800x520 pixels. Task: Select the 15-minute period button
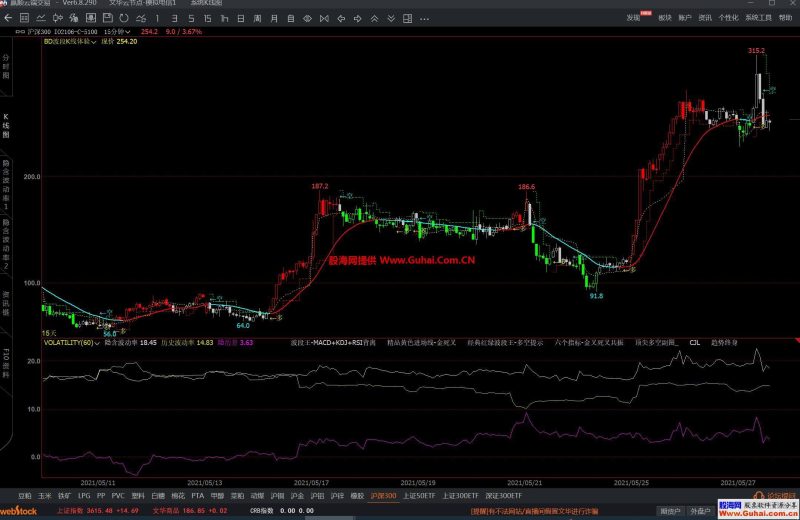point(207,19)
